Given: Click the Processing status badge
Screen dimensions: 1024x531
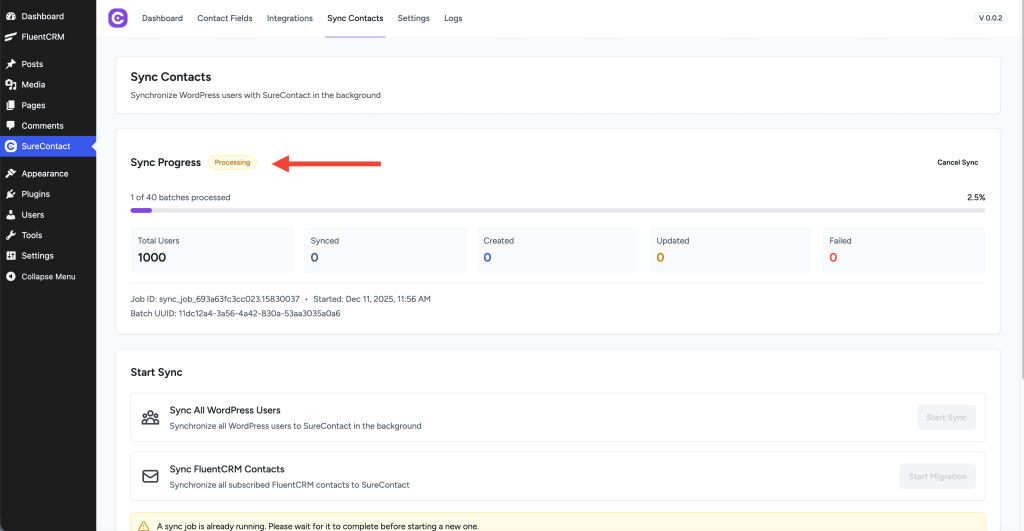Looking at the screenshot, I should tap(232, 162).
